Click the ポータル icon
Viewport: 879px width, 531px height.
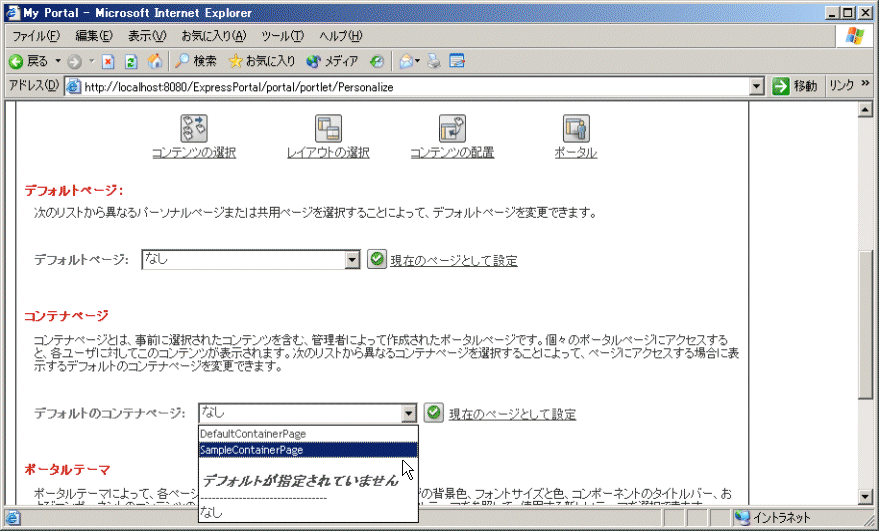pyautogui.click(x=576, y=128)
